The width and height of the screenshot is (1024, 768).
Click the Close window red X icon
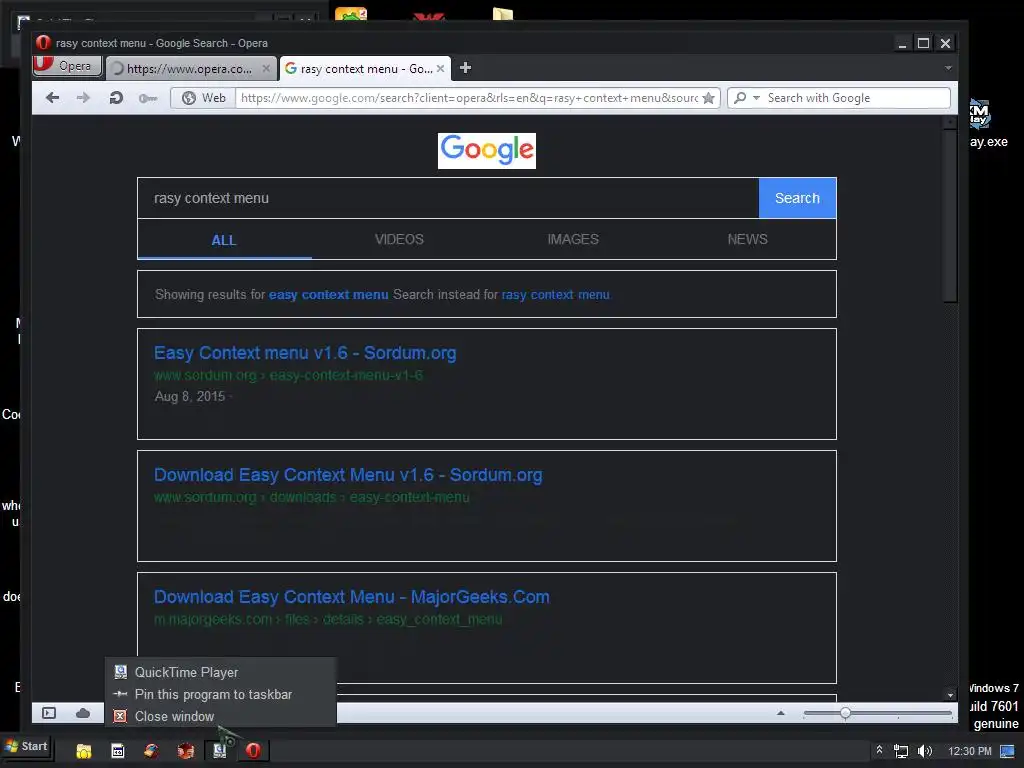120,716
